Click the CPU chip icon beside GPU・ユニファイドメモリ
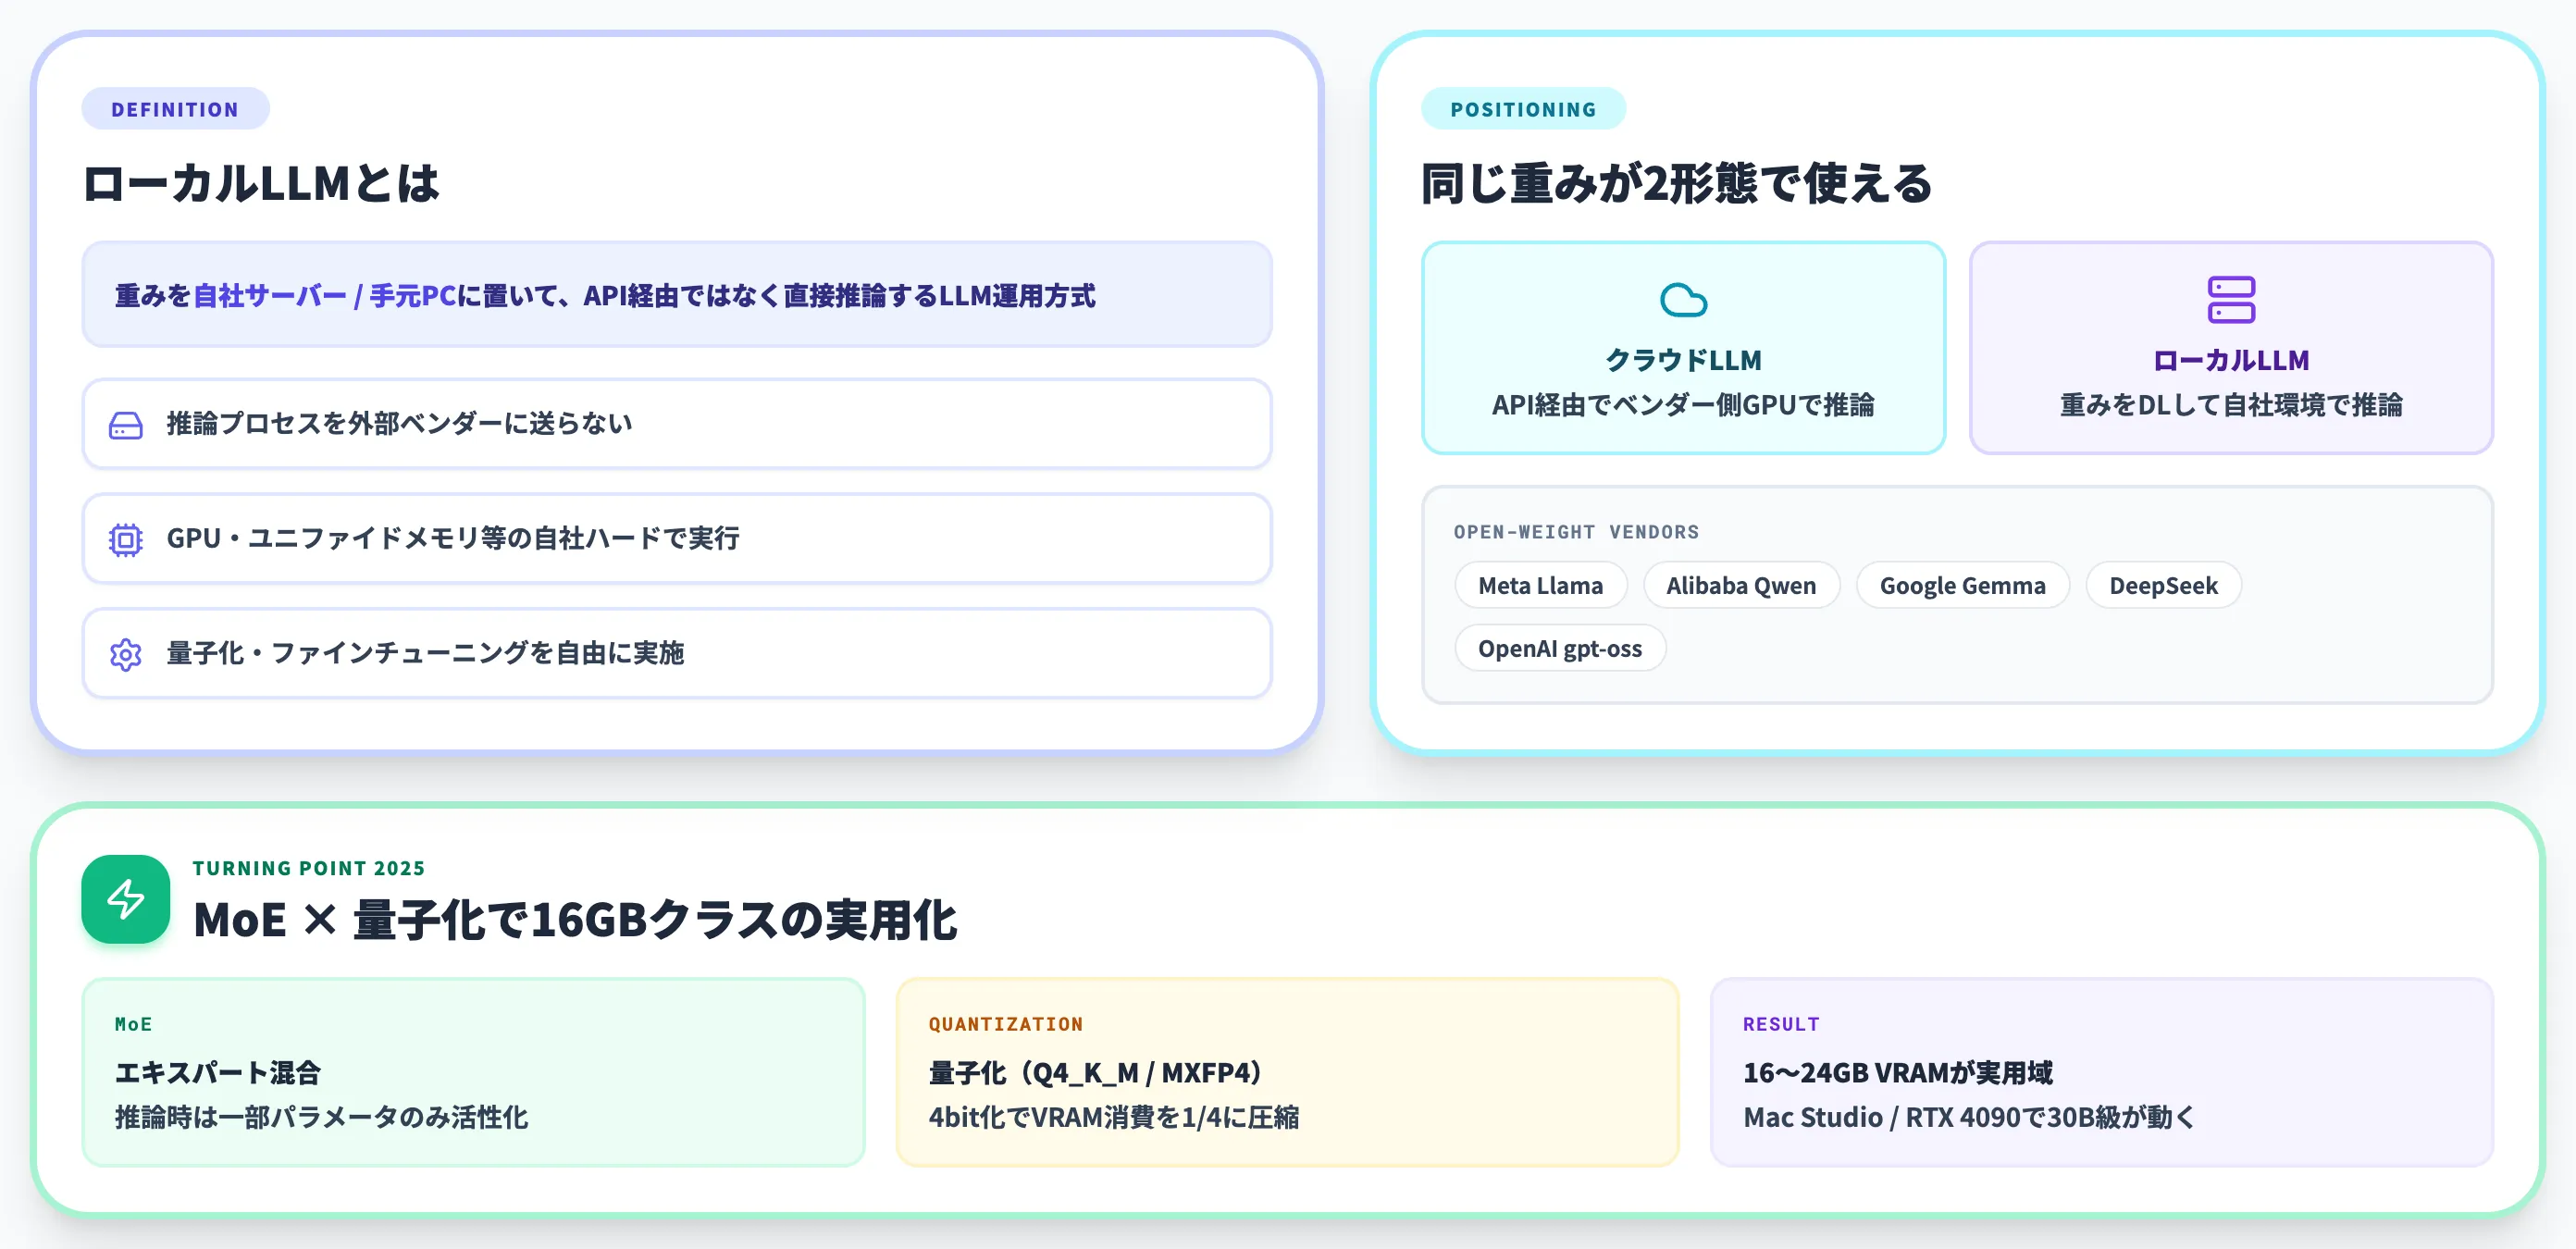Viewport: 2576px width, 1249px height. tap(125, 540)
